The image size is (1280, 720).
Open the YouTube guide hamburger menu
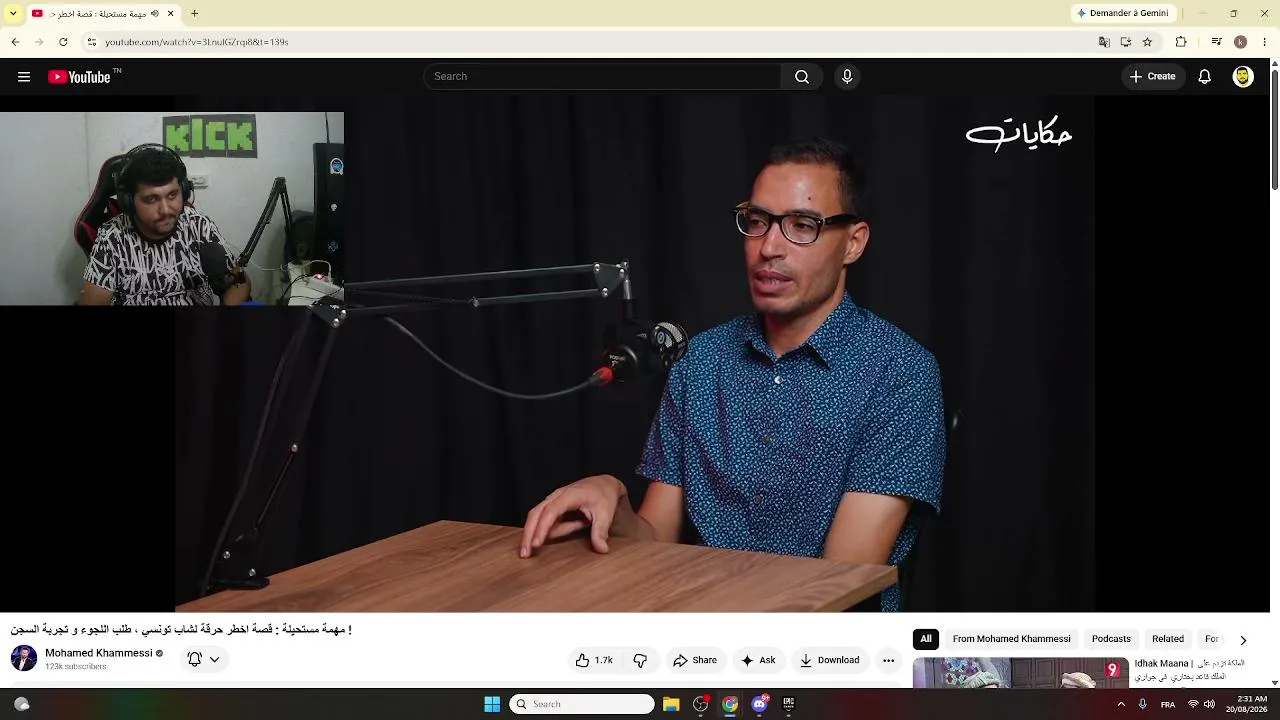pyautogui.click(x=24, y=77)
